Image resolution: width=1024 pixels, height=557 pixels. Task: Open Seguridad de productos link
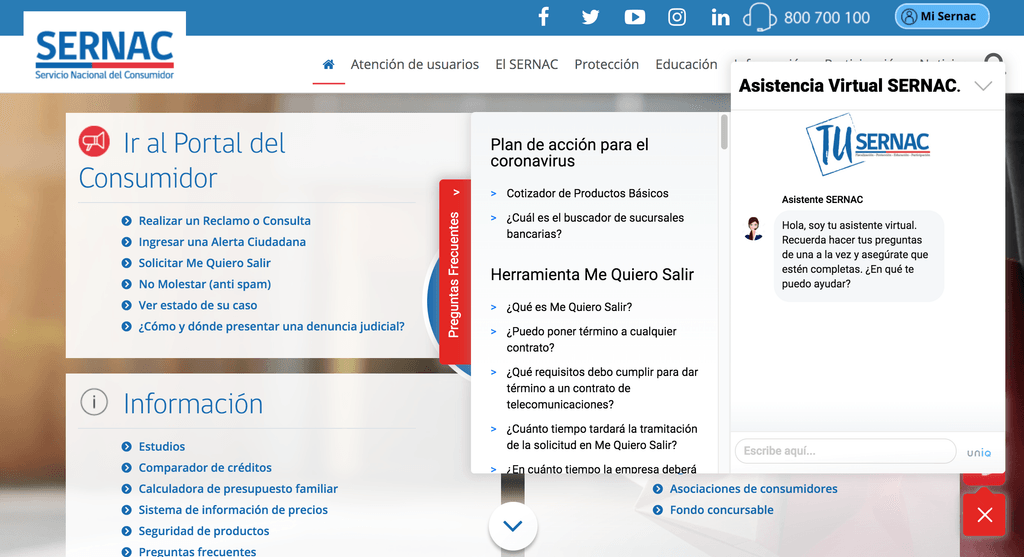[x=204, y=531]
